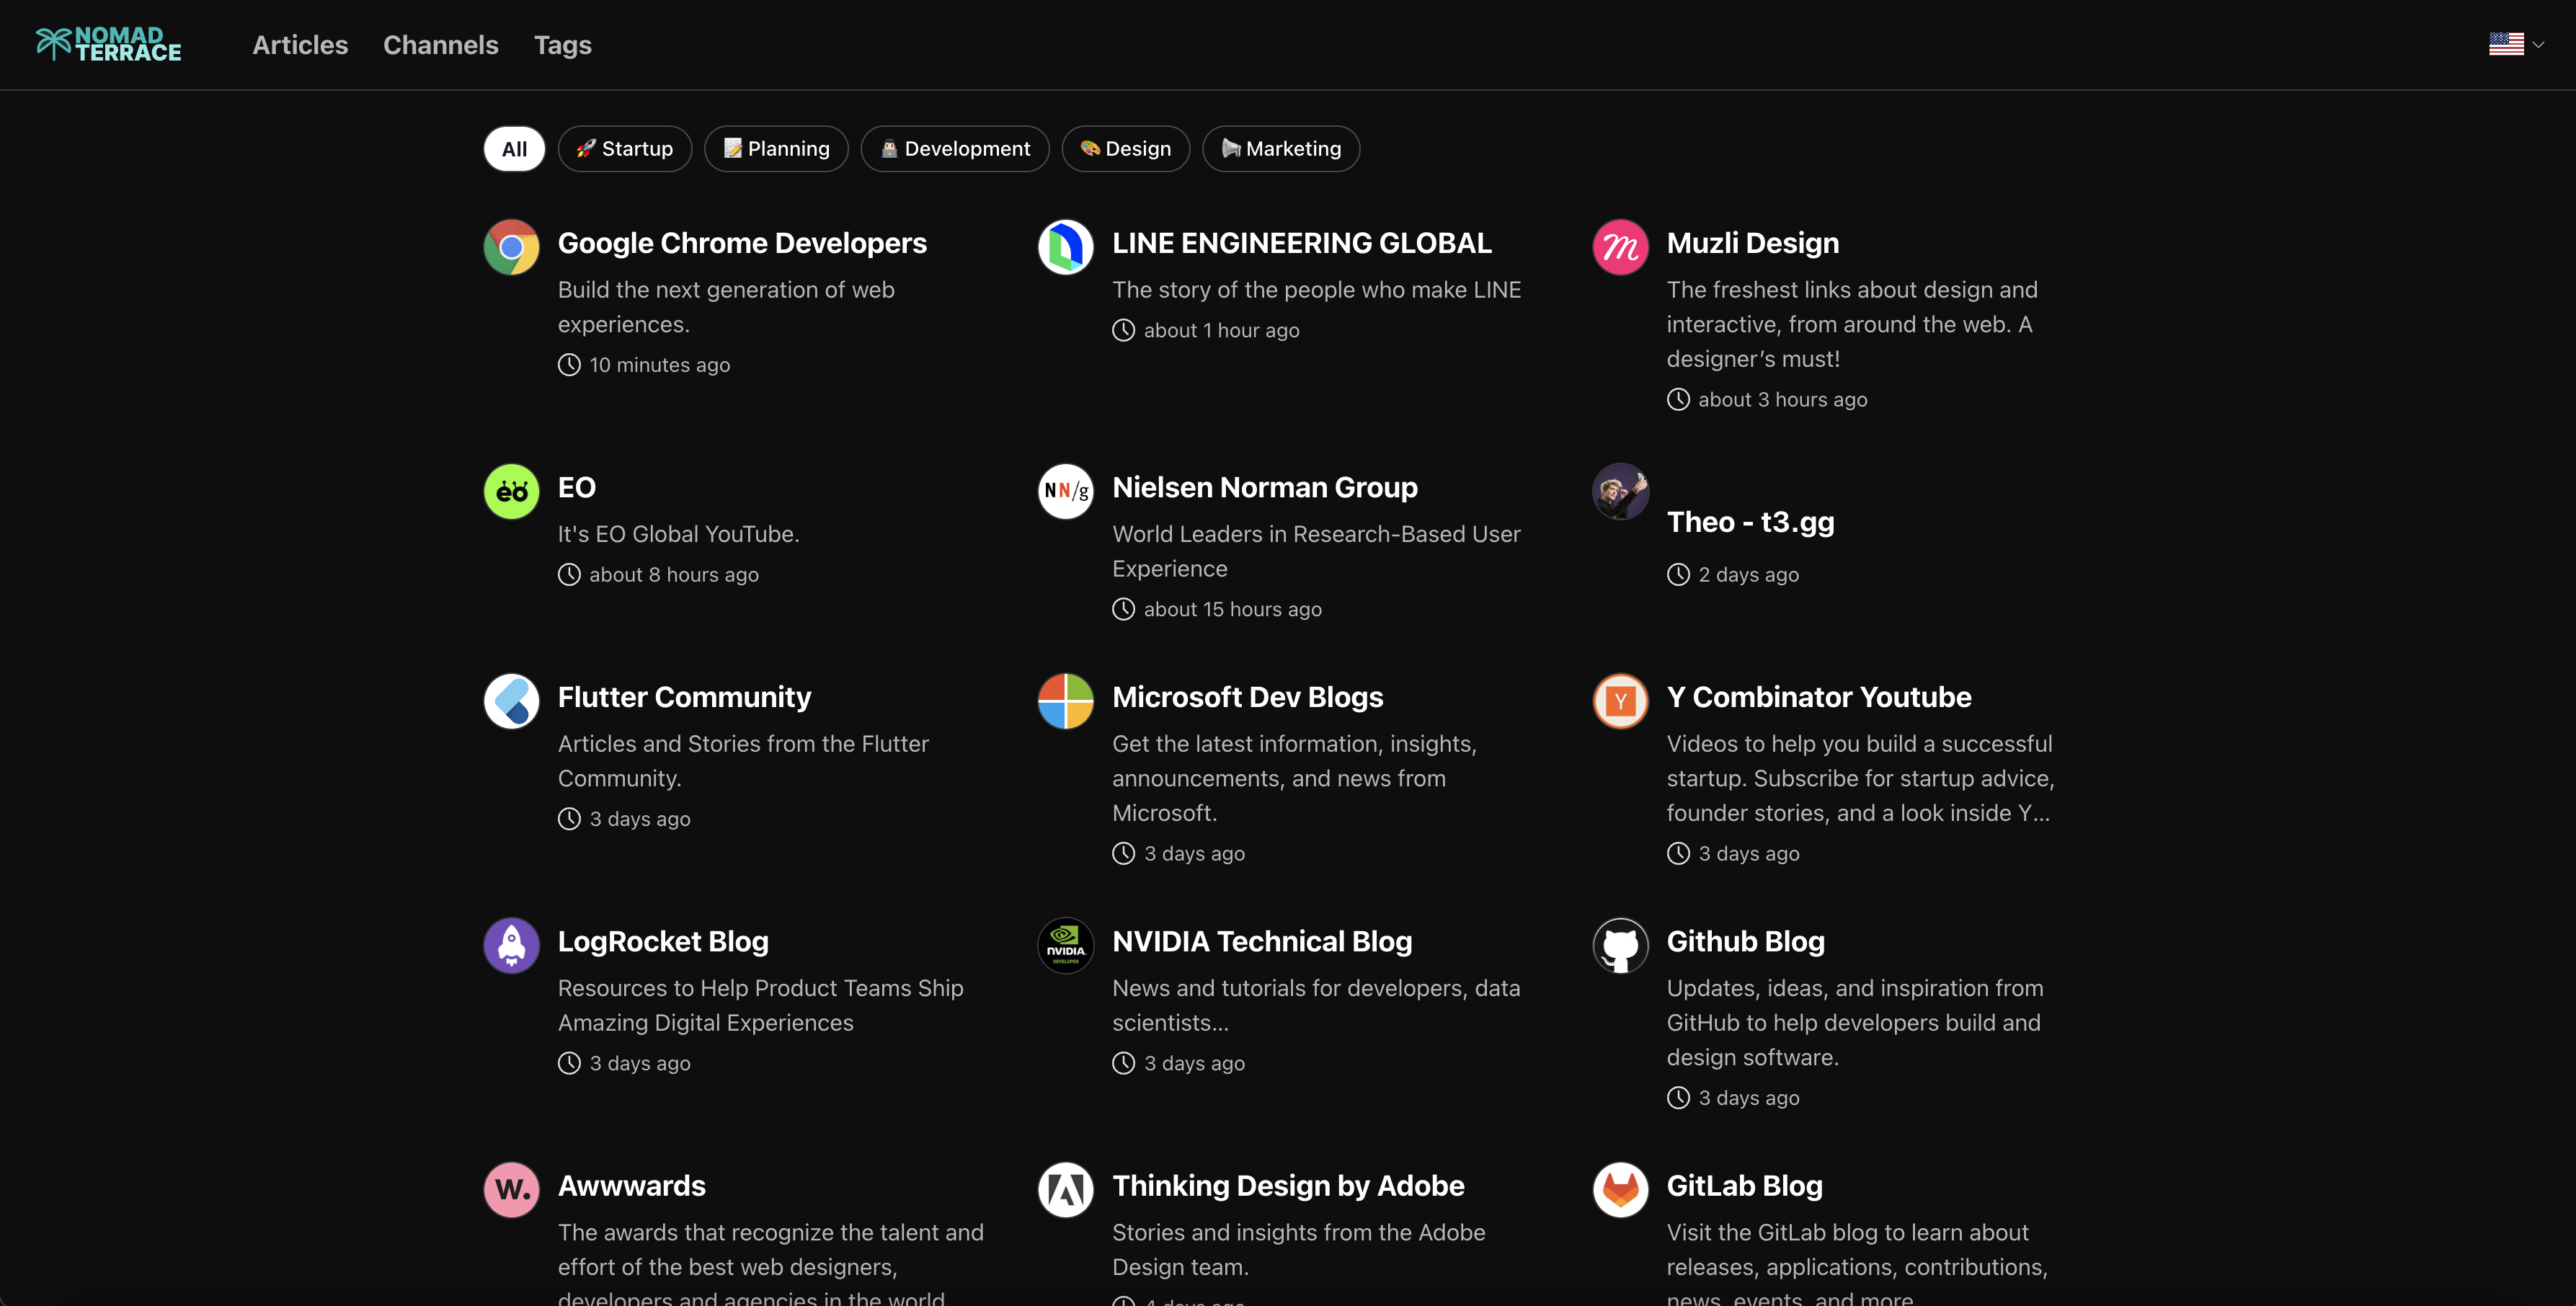Open LogRocket Blog channel title
Screen dimensions: 2576x1306
pyautogui.click(x=663, y=941)
